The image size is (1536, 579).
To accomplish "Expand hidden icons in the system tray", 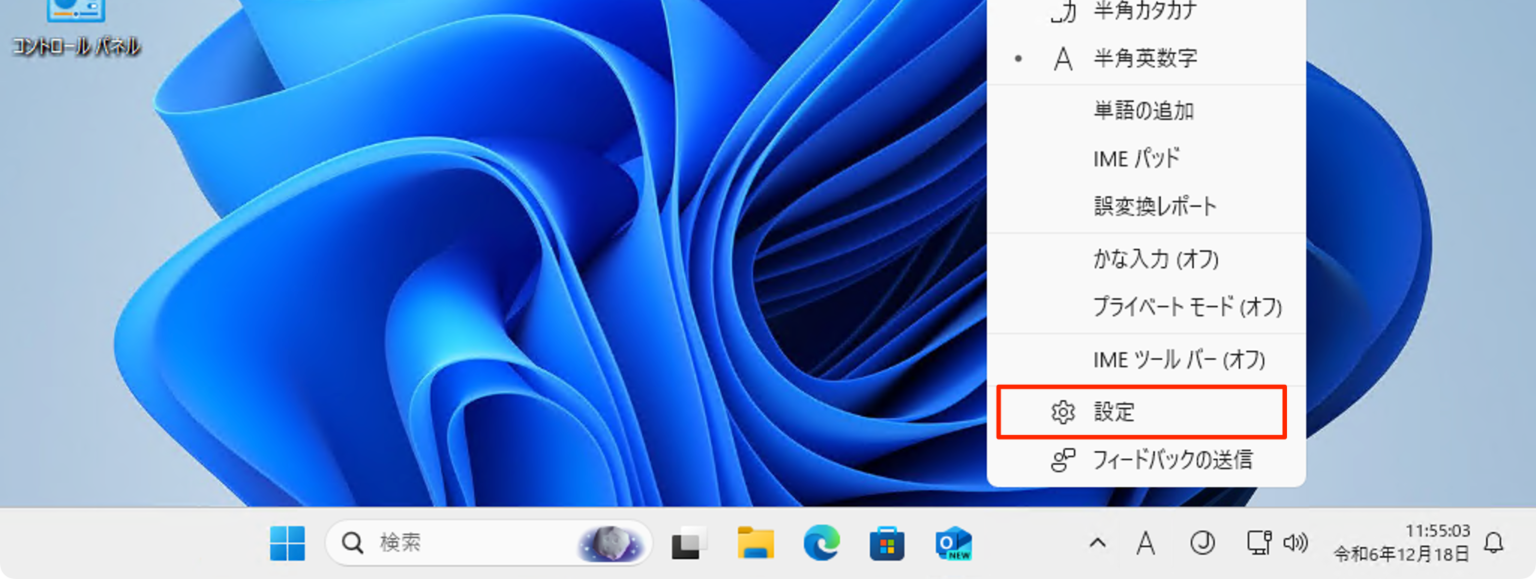I will 1096,543.
